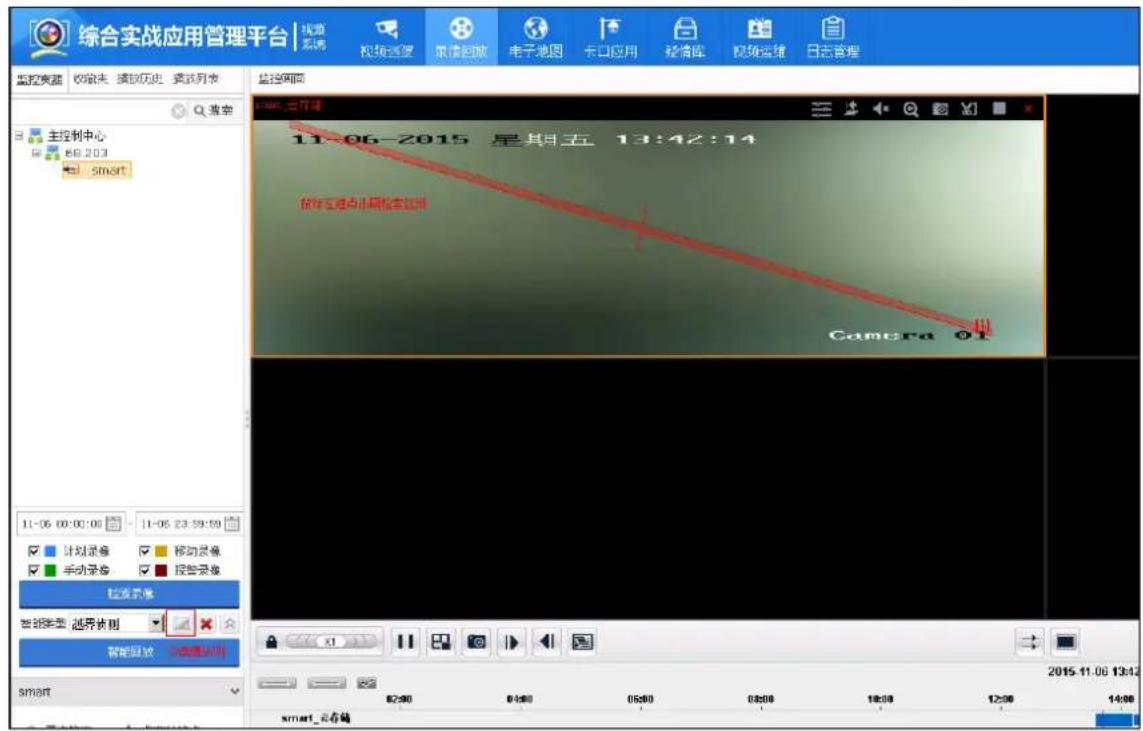Open the 日志管理 log management module
This screenshot has width=1143, height=731.
tap(832, 38)
